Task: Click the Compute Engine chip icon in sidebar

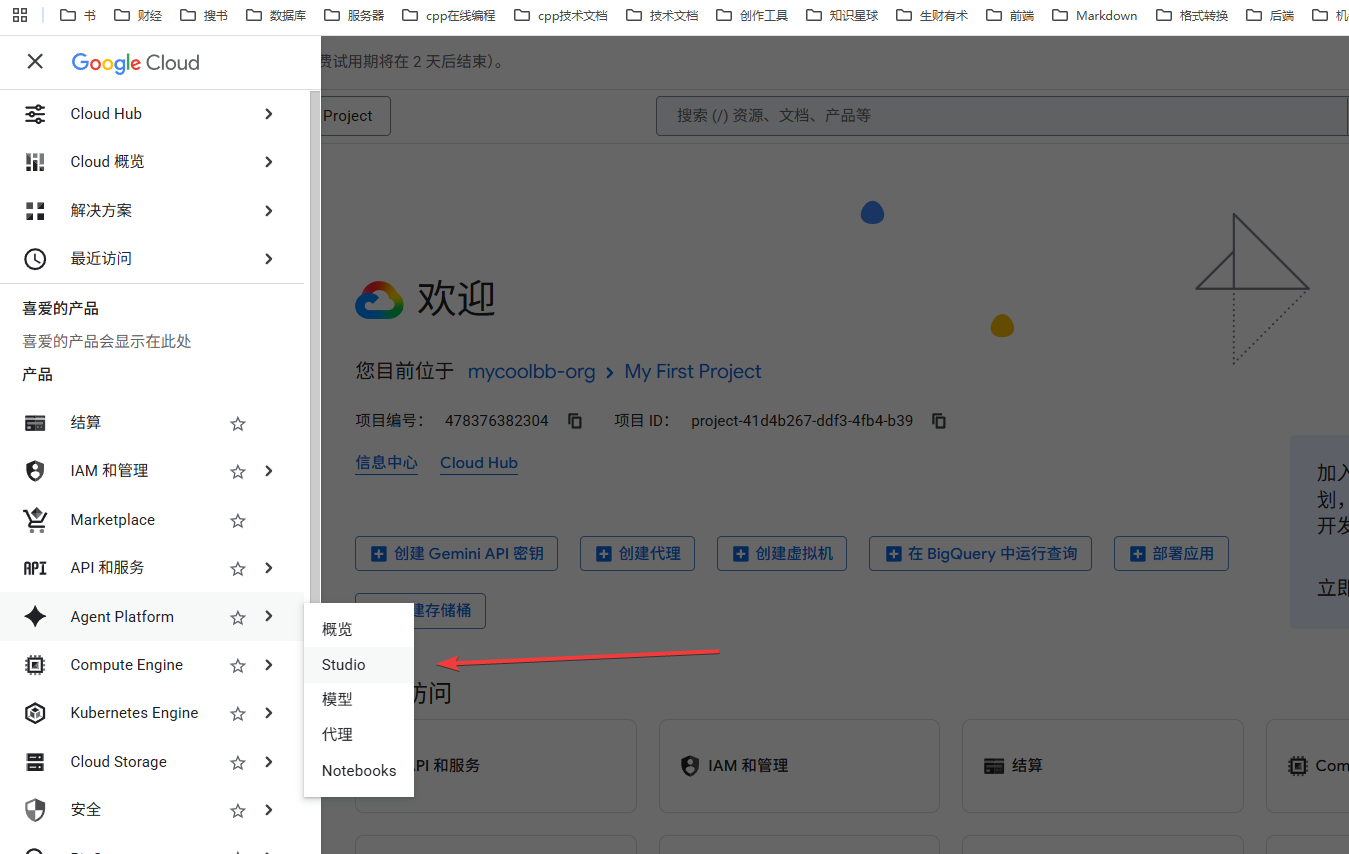Action: click(x=35, y=665)
